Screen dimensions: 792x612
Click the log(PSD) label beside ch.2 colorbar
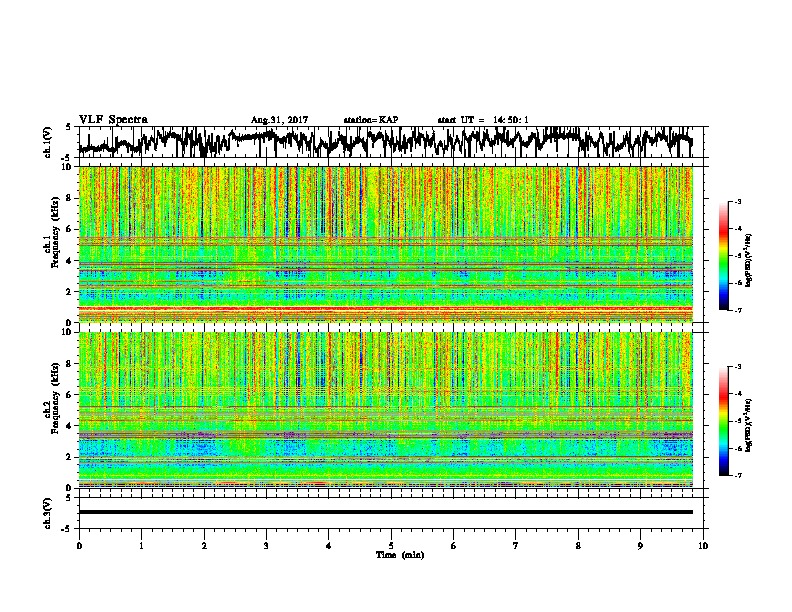748,425
